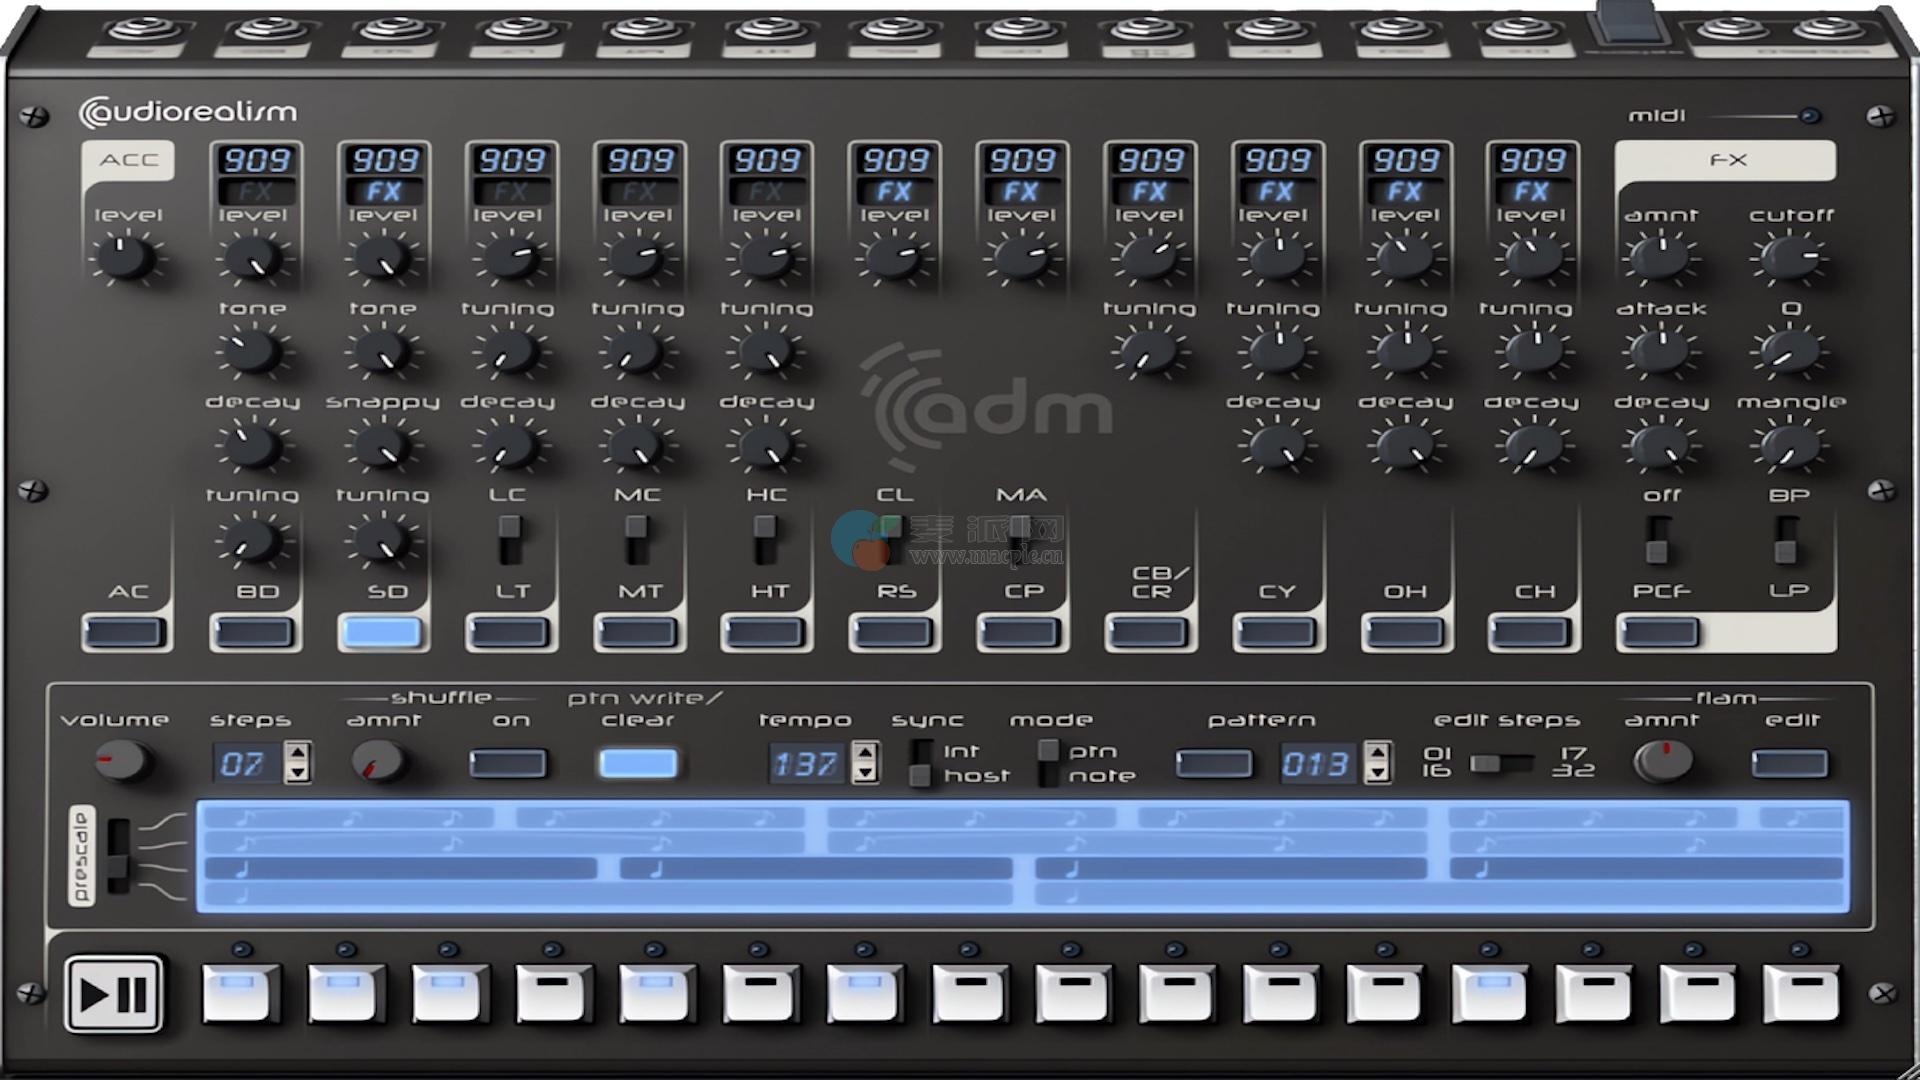Image resolution: width=1920 pixels, height=1080 pixels.
Task: Select the CH instrument button
Action: (x=1532, y=632)
